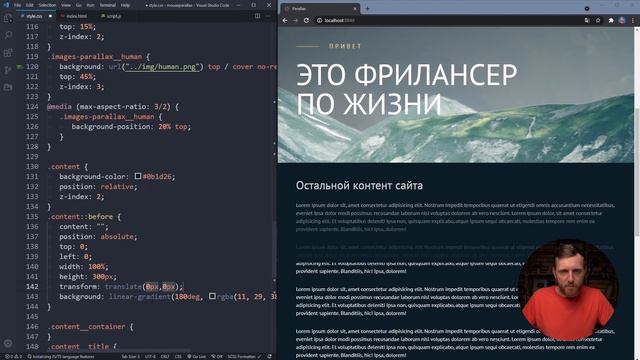The height and width of the screenshot is (360, 640).
Task: Click the color swatch beside #0b1d26
Action: [138, 176]
